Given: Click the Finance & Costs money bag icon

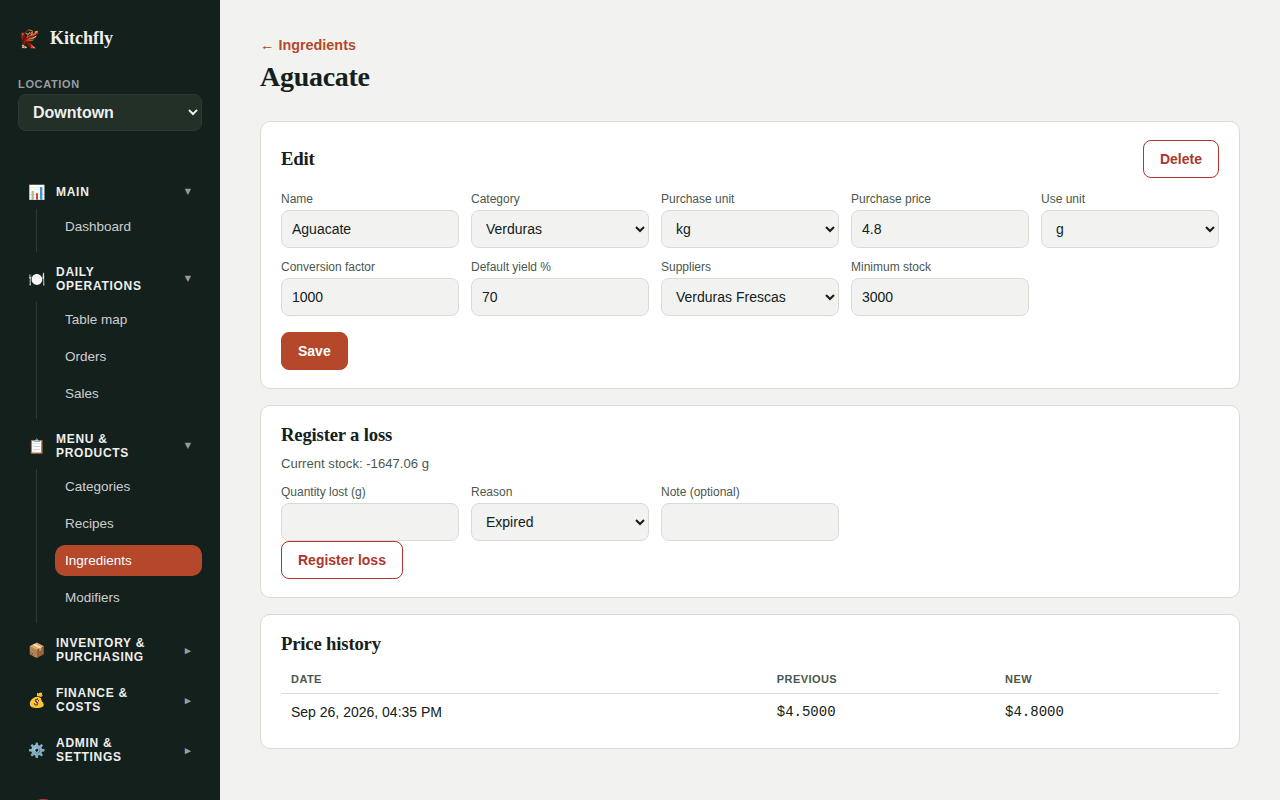Looking at the screenshot, I should [x=37, y=700].
